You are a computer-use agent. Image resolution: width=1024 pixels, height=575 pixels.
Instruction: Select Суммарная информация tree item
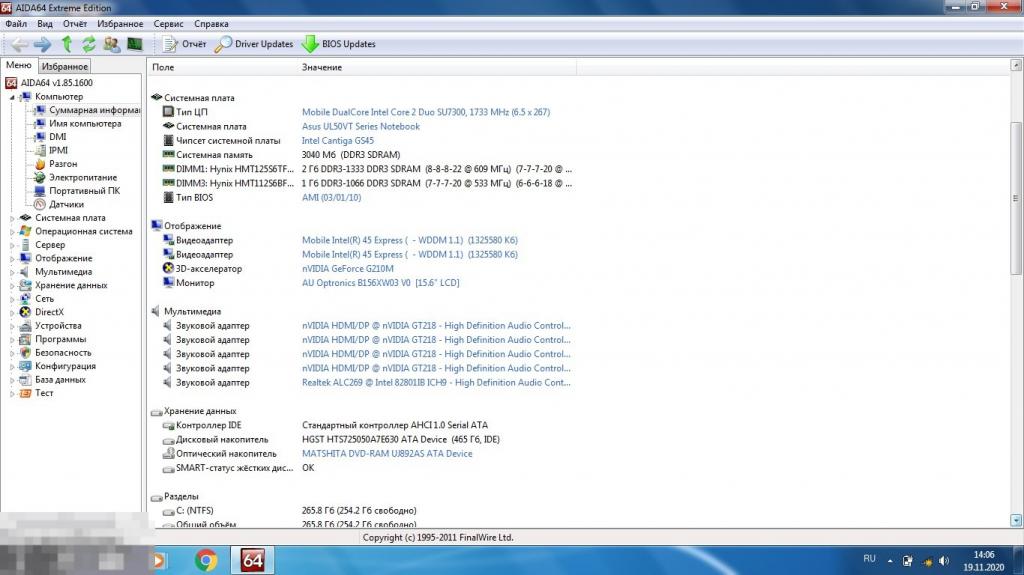(95, 110)
